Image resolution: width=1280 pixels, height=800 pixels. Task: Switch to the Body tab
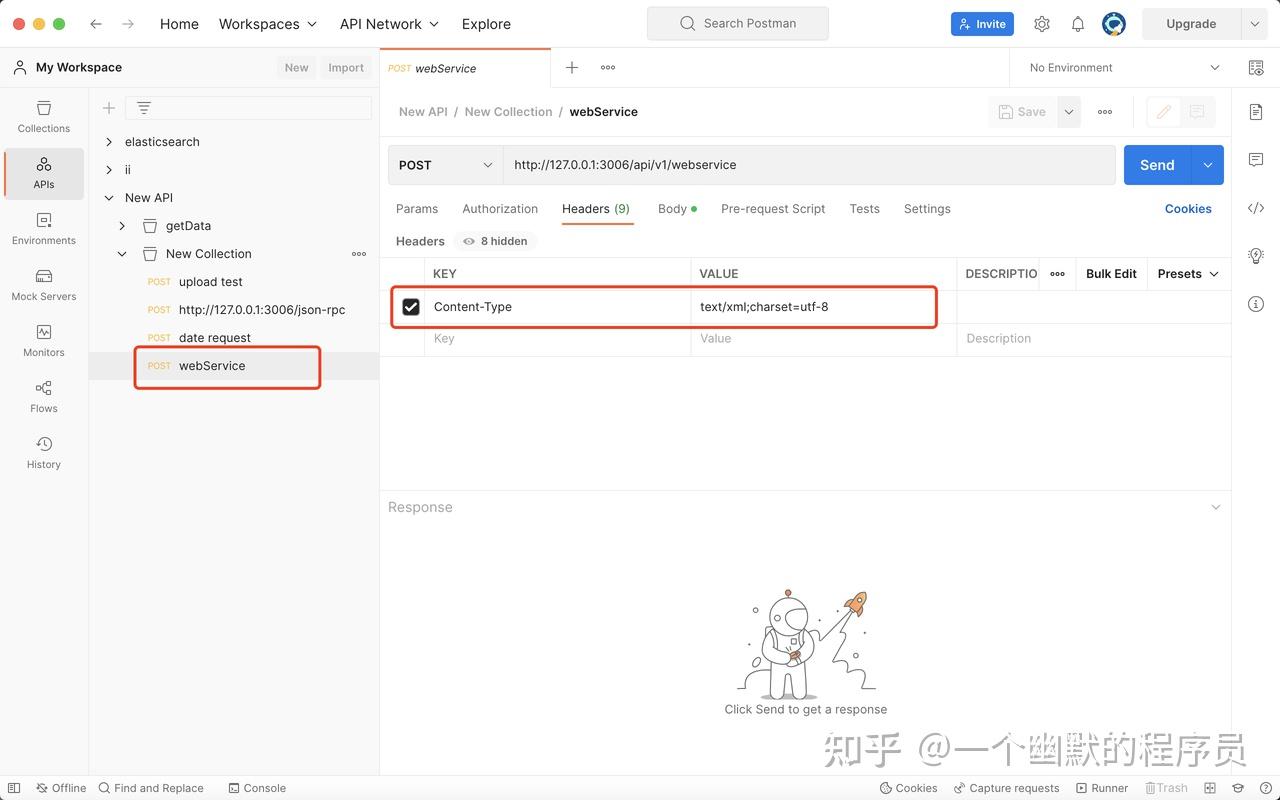(671, 209)
